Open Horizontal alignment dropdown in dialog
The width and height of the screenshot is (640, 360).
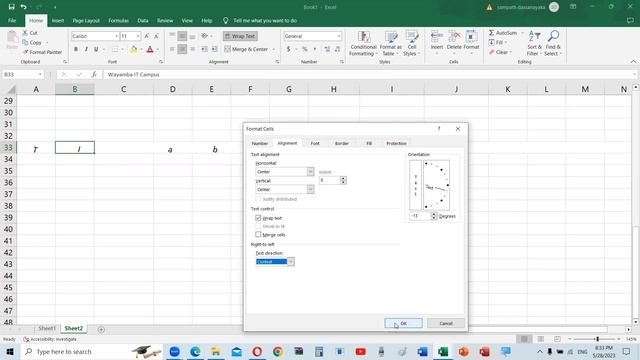(310, 172)
